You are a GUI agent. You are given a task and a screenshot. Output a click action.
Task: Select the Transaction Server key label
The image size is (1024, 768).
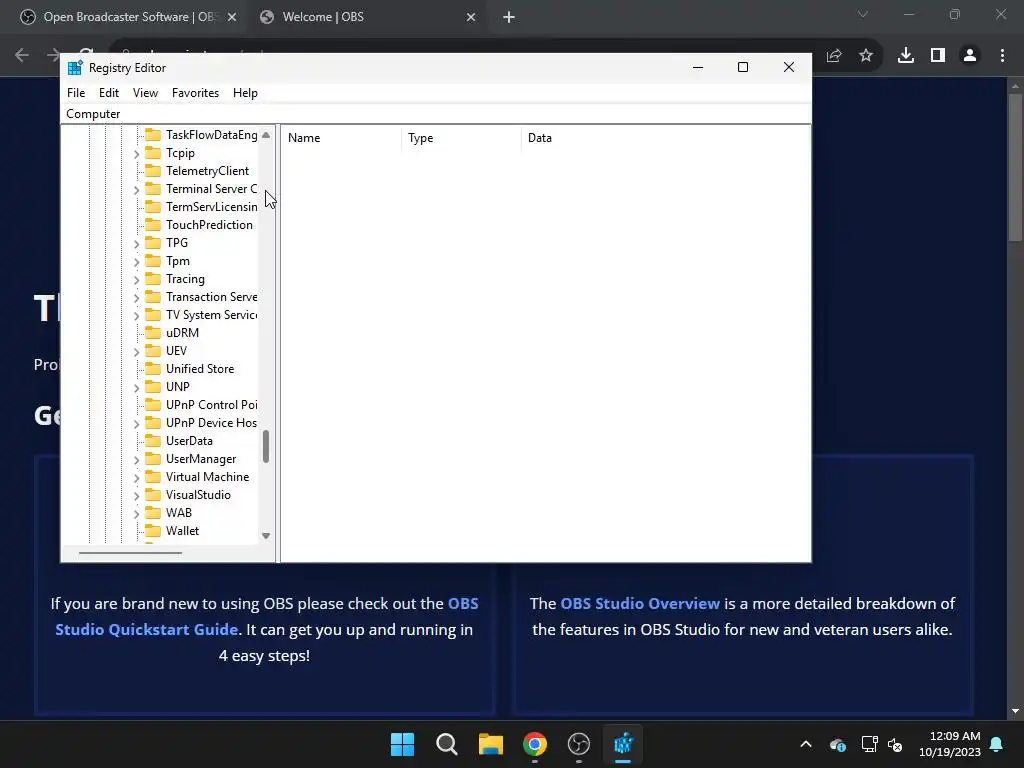212,296
